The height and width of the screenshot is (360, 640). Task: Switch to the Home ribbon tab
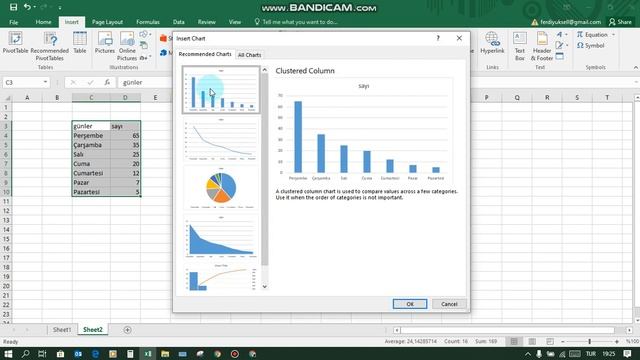click(43, 22)
